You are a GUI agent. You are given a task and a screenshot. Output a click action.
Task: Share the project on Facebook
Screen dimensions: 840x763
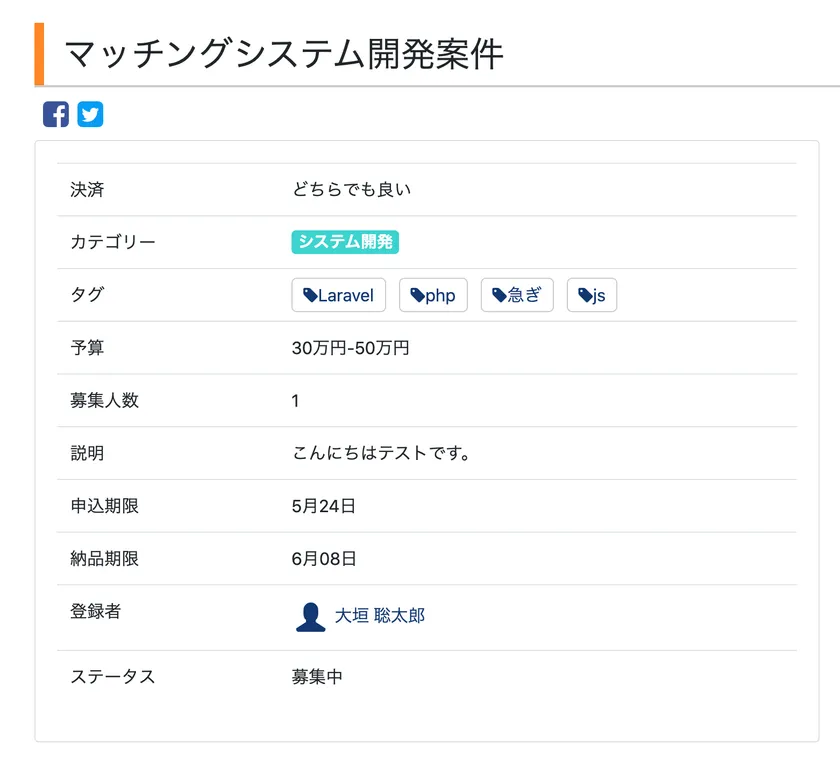tap(56, 114)
